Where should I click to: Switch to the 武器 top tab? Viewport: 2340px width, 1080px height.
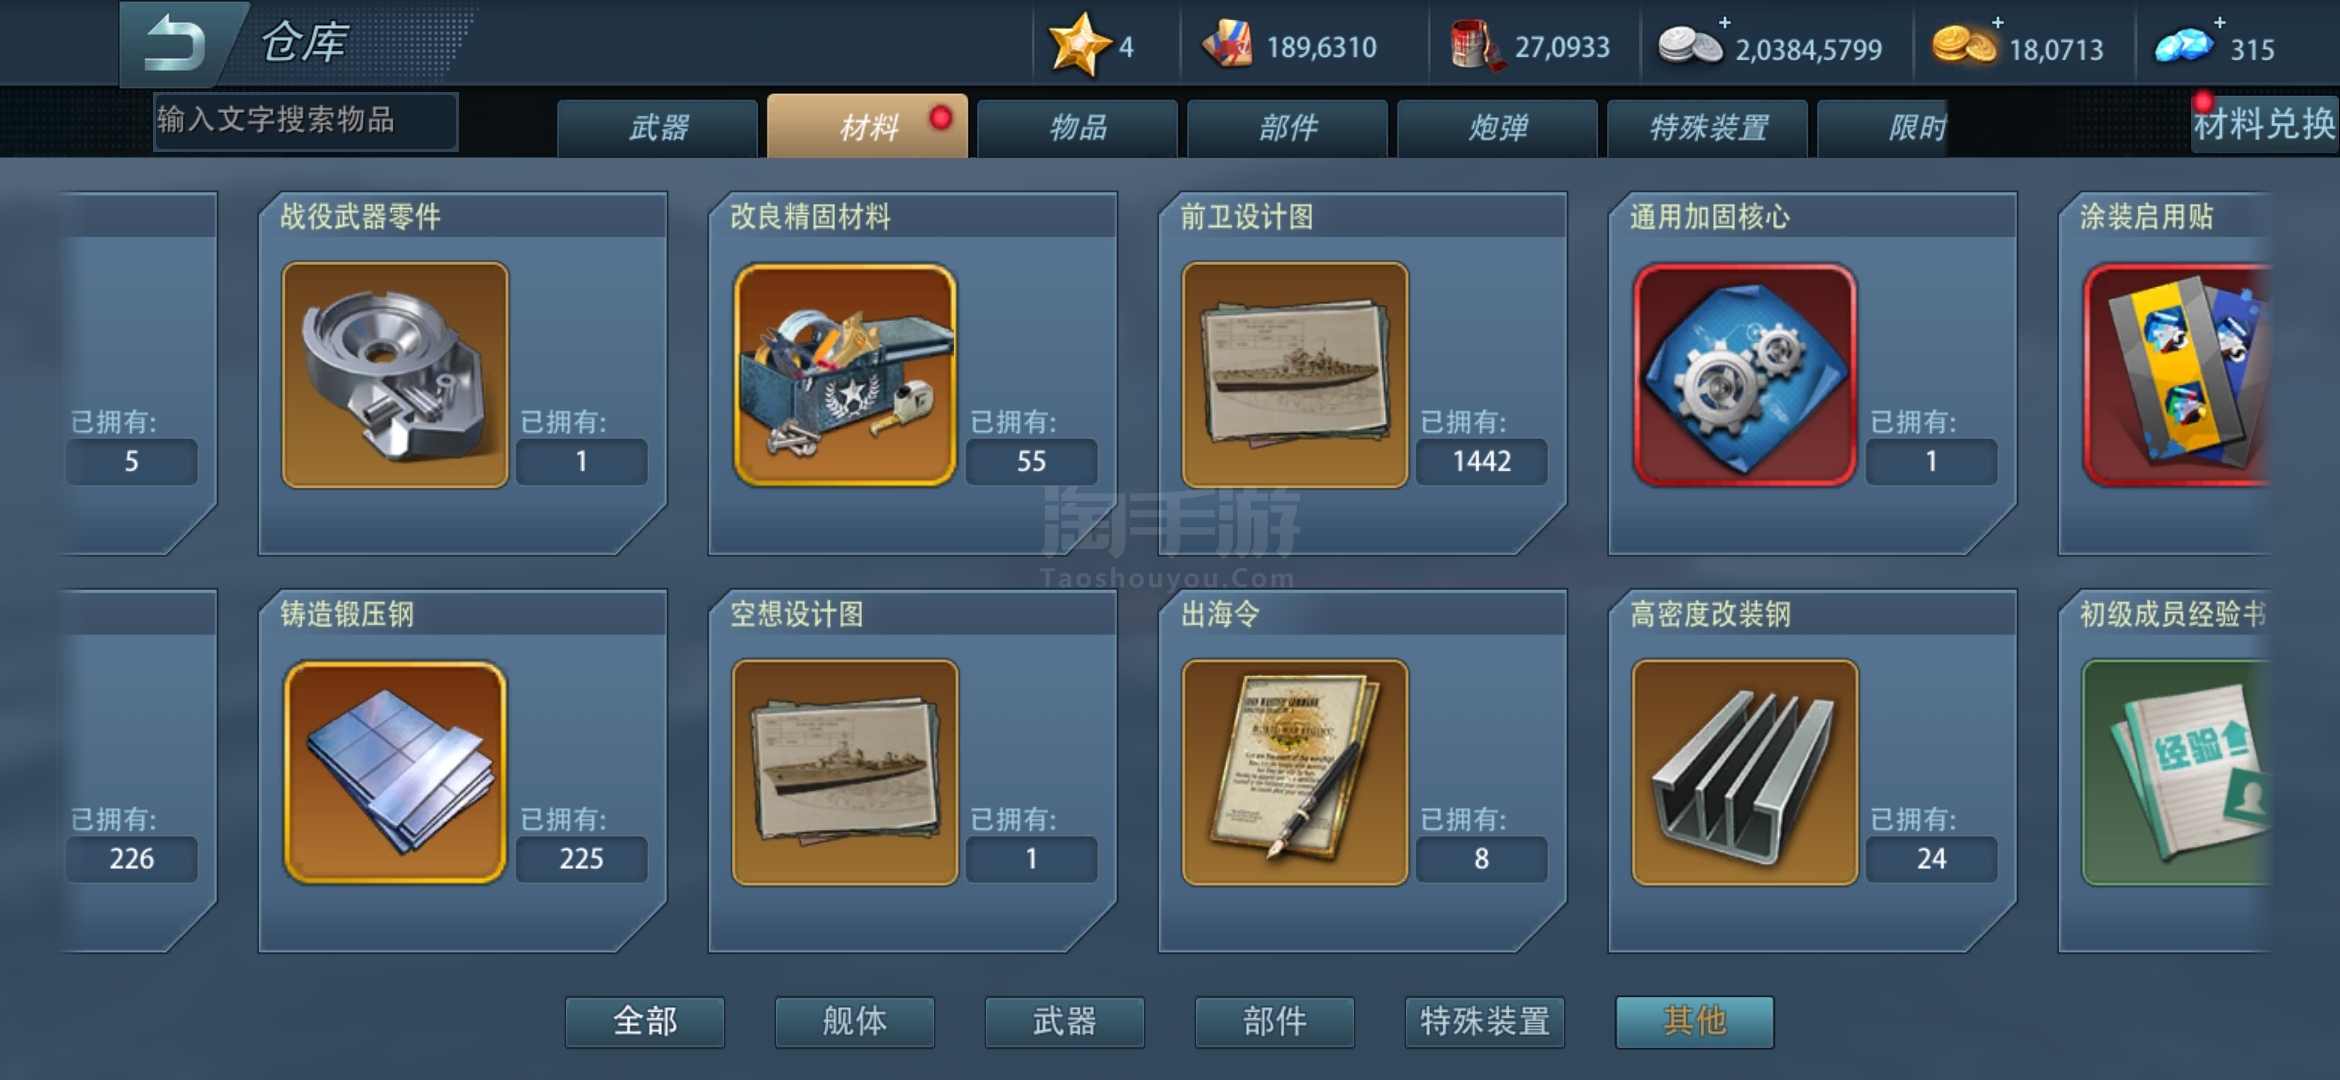tap(658, 128)
